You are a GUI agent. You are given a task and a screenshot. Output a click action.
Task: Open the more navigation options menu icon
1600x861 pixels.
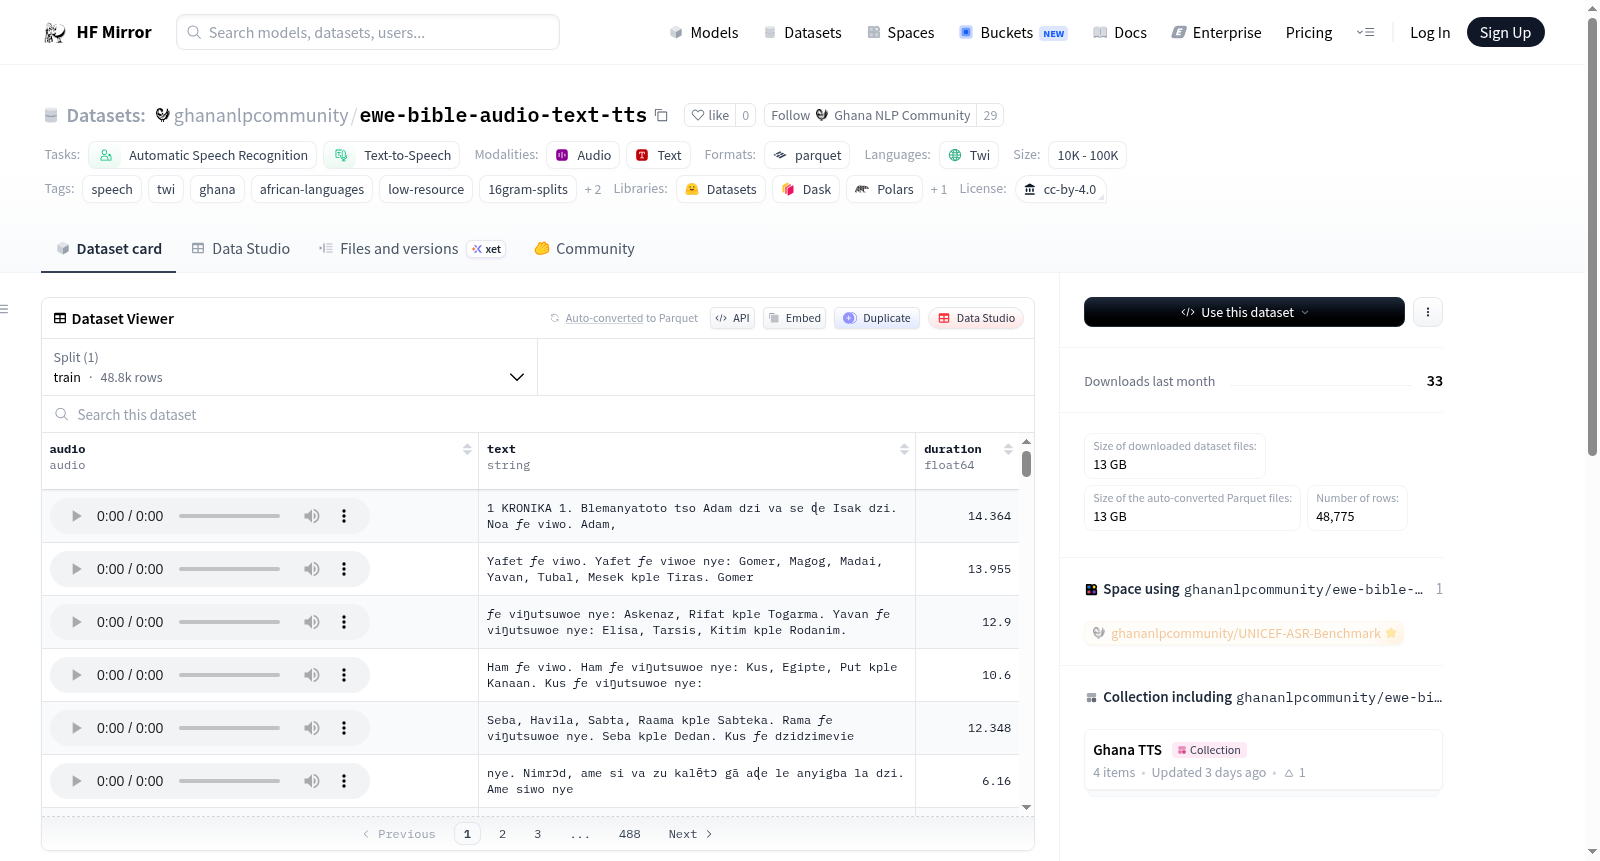(1365, 32)
